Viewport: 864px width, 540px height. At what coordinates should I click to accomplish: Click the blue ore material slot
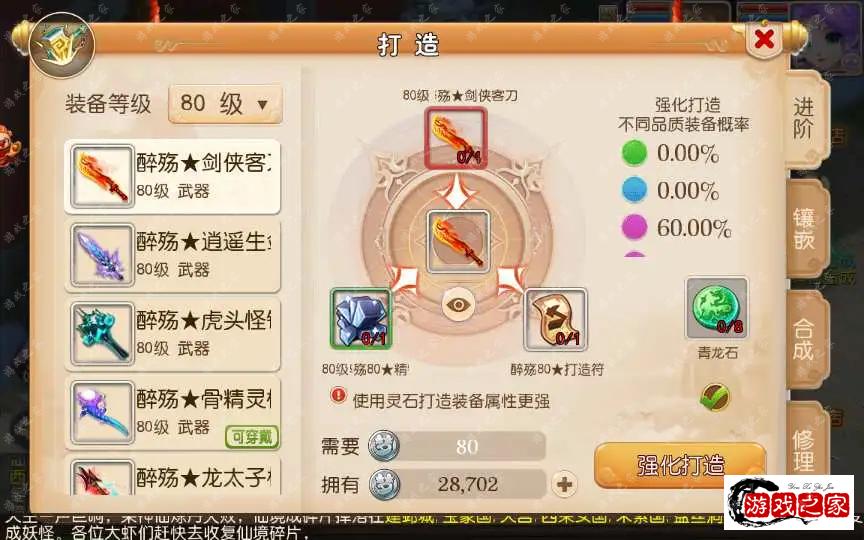click(361, 318)
